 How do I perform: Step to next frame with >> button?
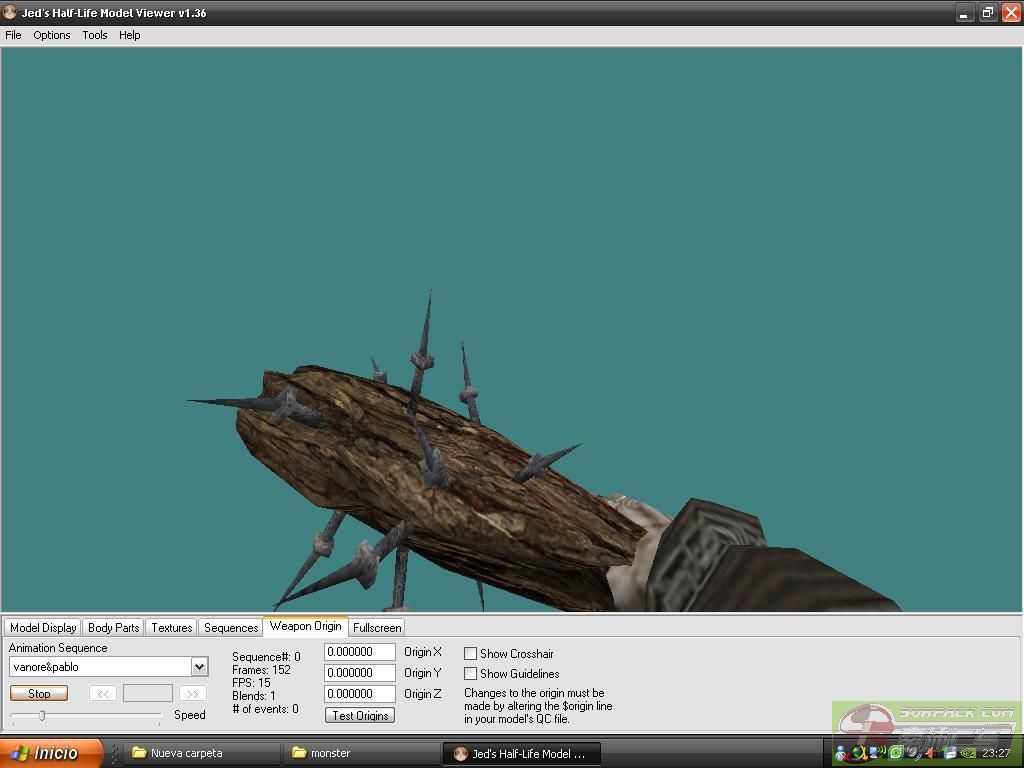click(x=193, y=694)
